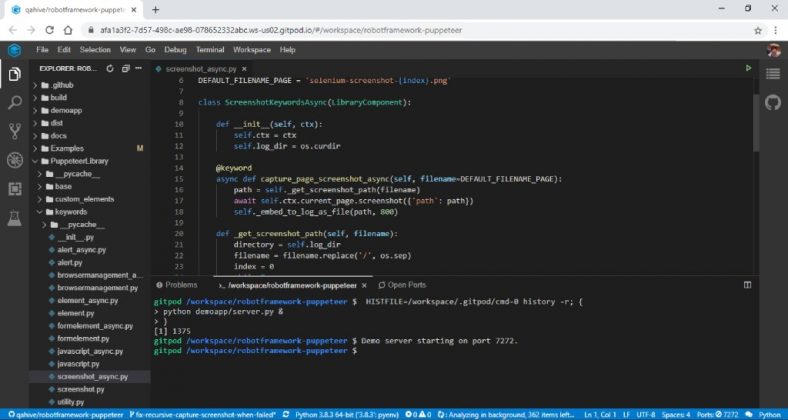Open the File menu
This screenshot has height=420, width=788.
(42, 50)
